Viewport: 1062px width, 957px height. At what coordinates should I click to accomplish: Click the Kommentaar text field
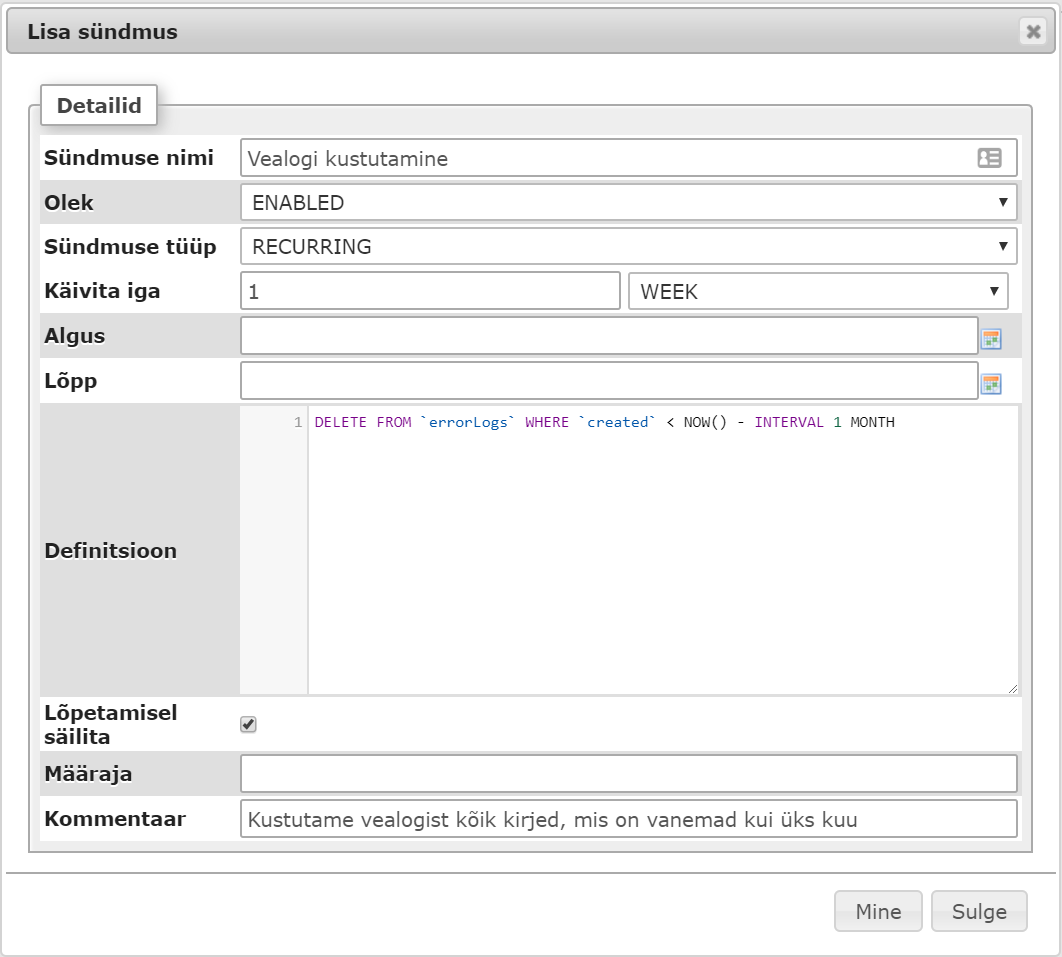point(628,819)
